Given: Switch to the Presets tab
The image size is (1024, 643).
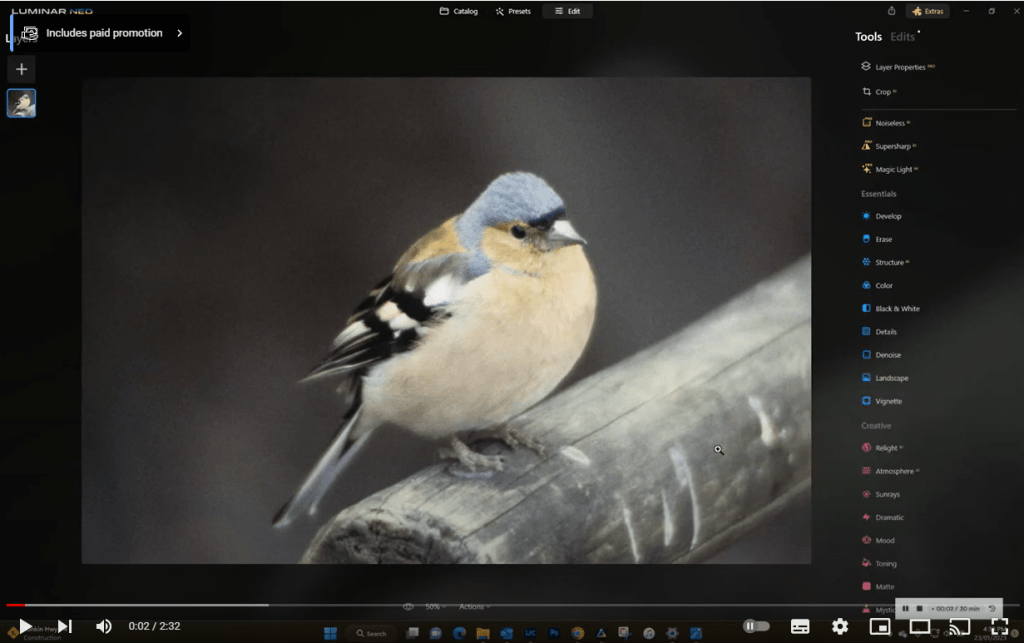Looking at the screenshot, I should [513, 11].
